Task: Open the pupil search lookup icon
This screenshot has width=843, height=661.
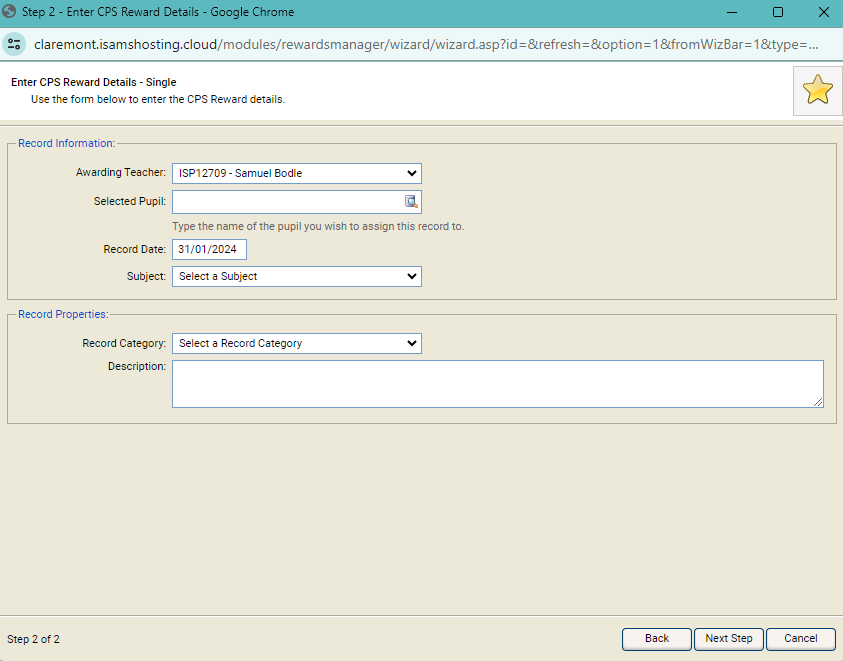Action: click(x=411, y=201)
